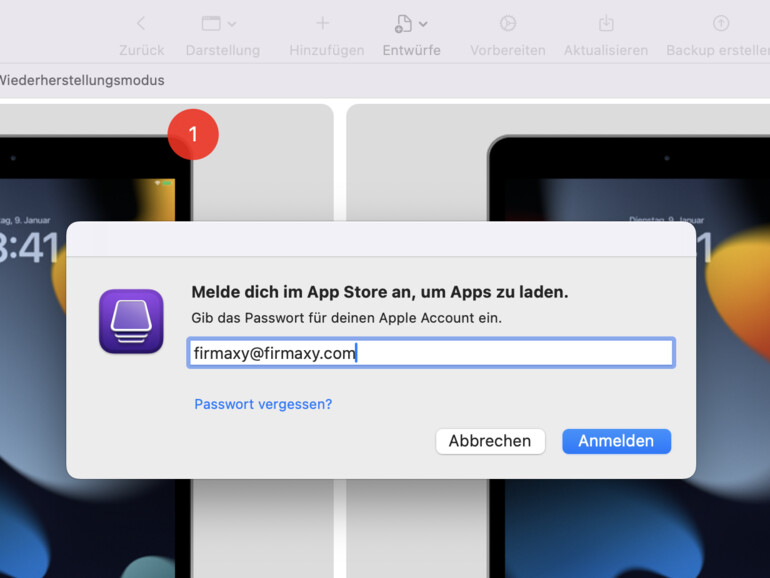Screen dimensions: 770x578
Task: Open the Entwürfe blueprints icon
Action: click(x=403, y=24)
